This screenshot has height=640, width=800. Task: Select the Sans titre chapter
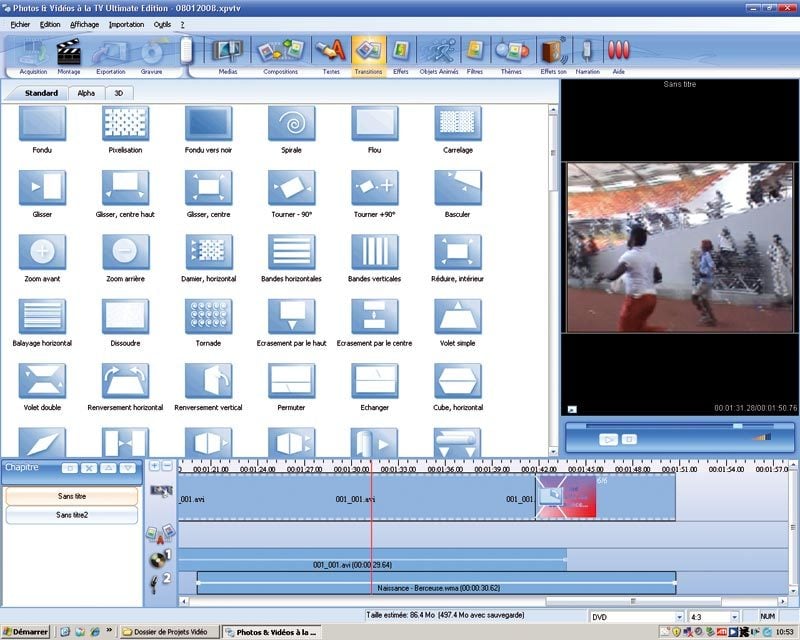71,496
